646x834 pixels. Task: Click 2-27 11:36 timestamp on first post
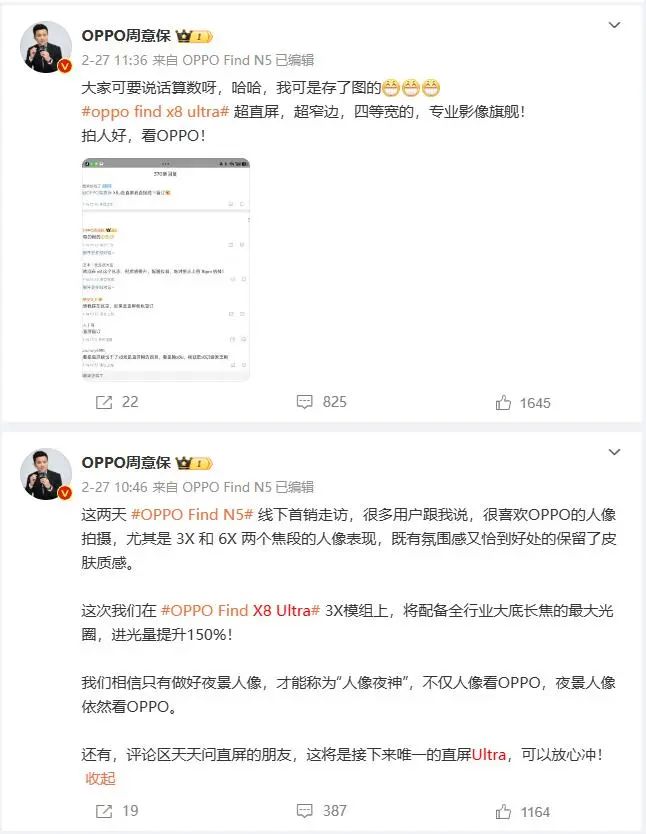(114, 60)
